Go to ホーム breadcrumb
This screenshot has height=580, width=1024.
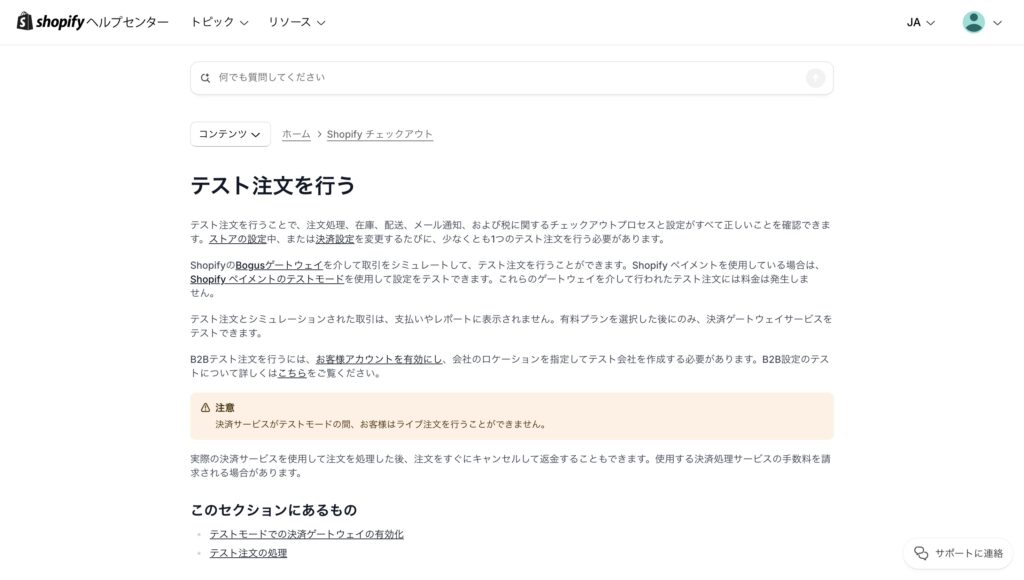296,134
